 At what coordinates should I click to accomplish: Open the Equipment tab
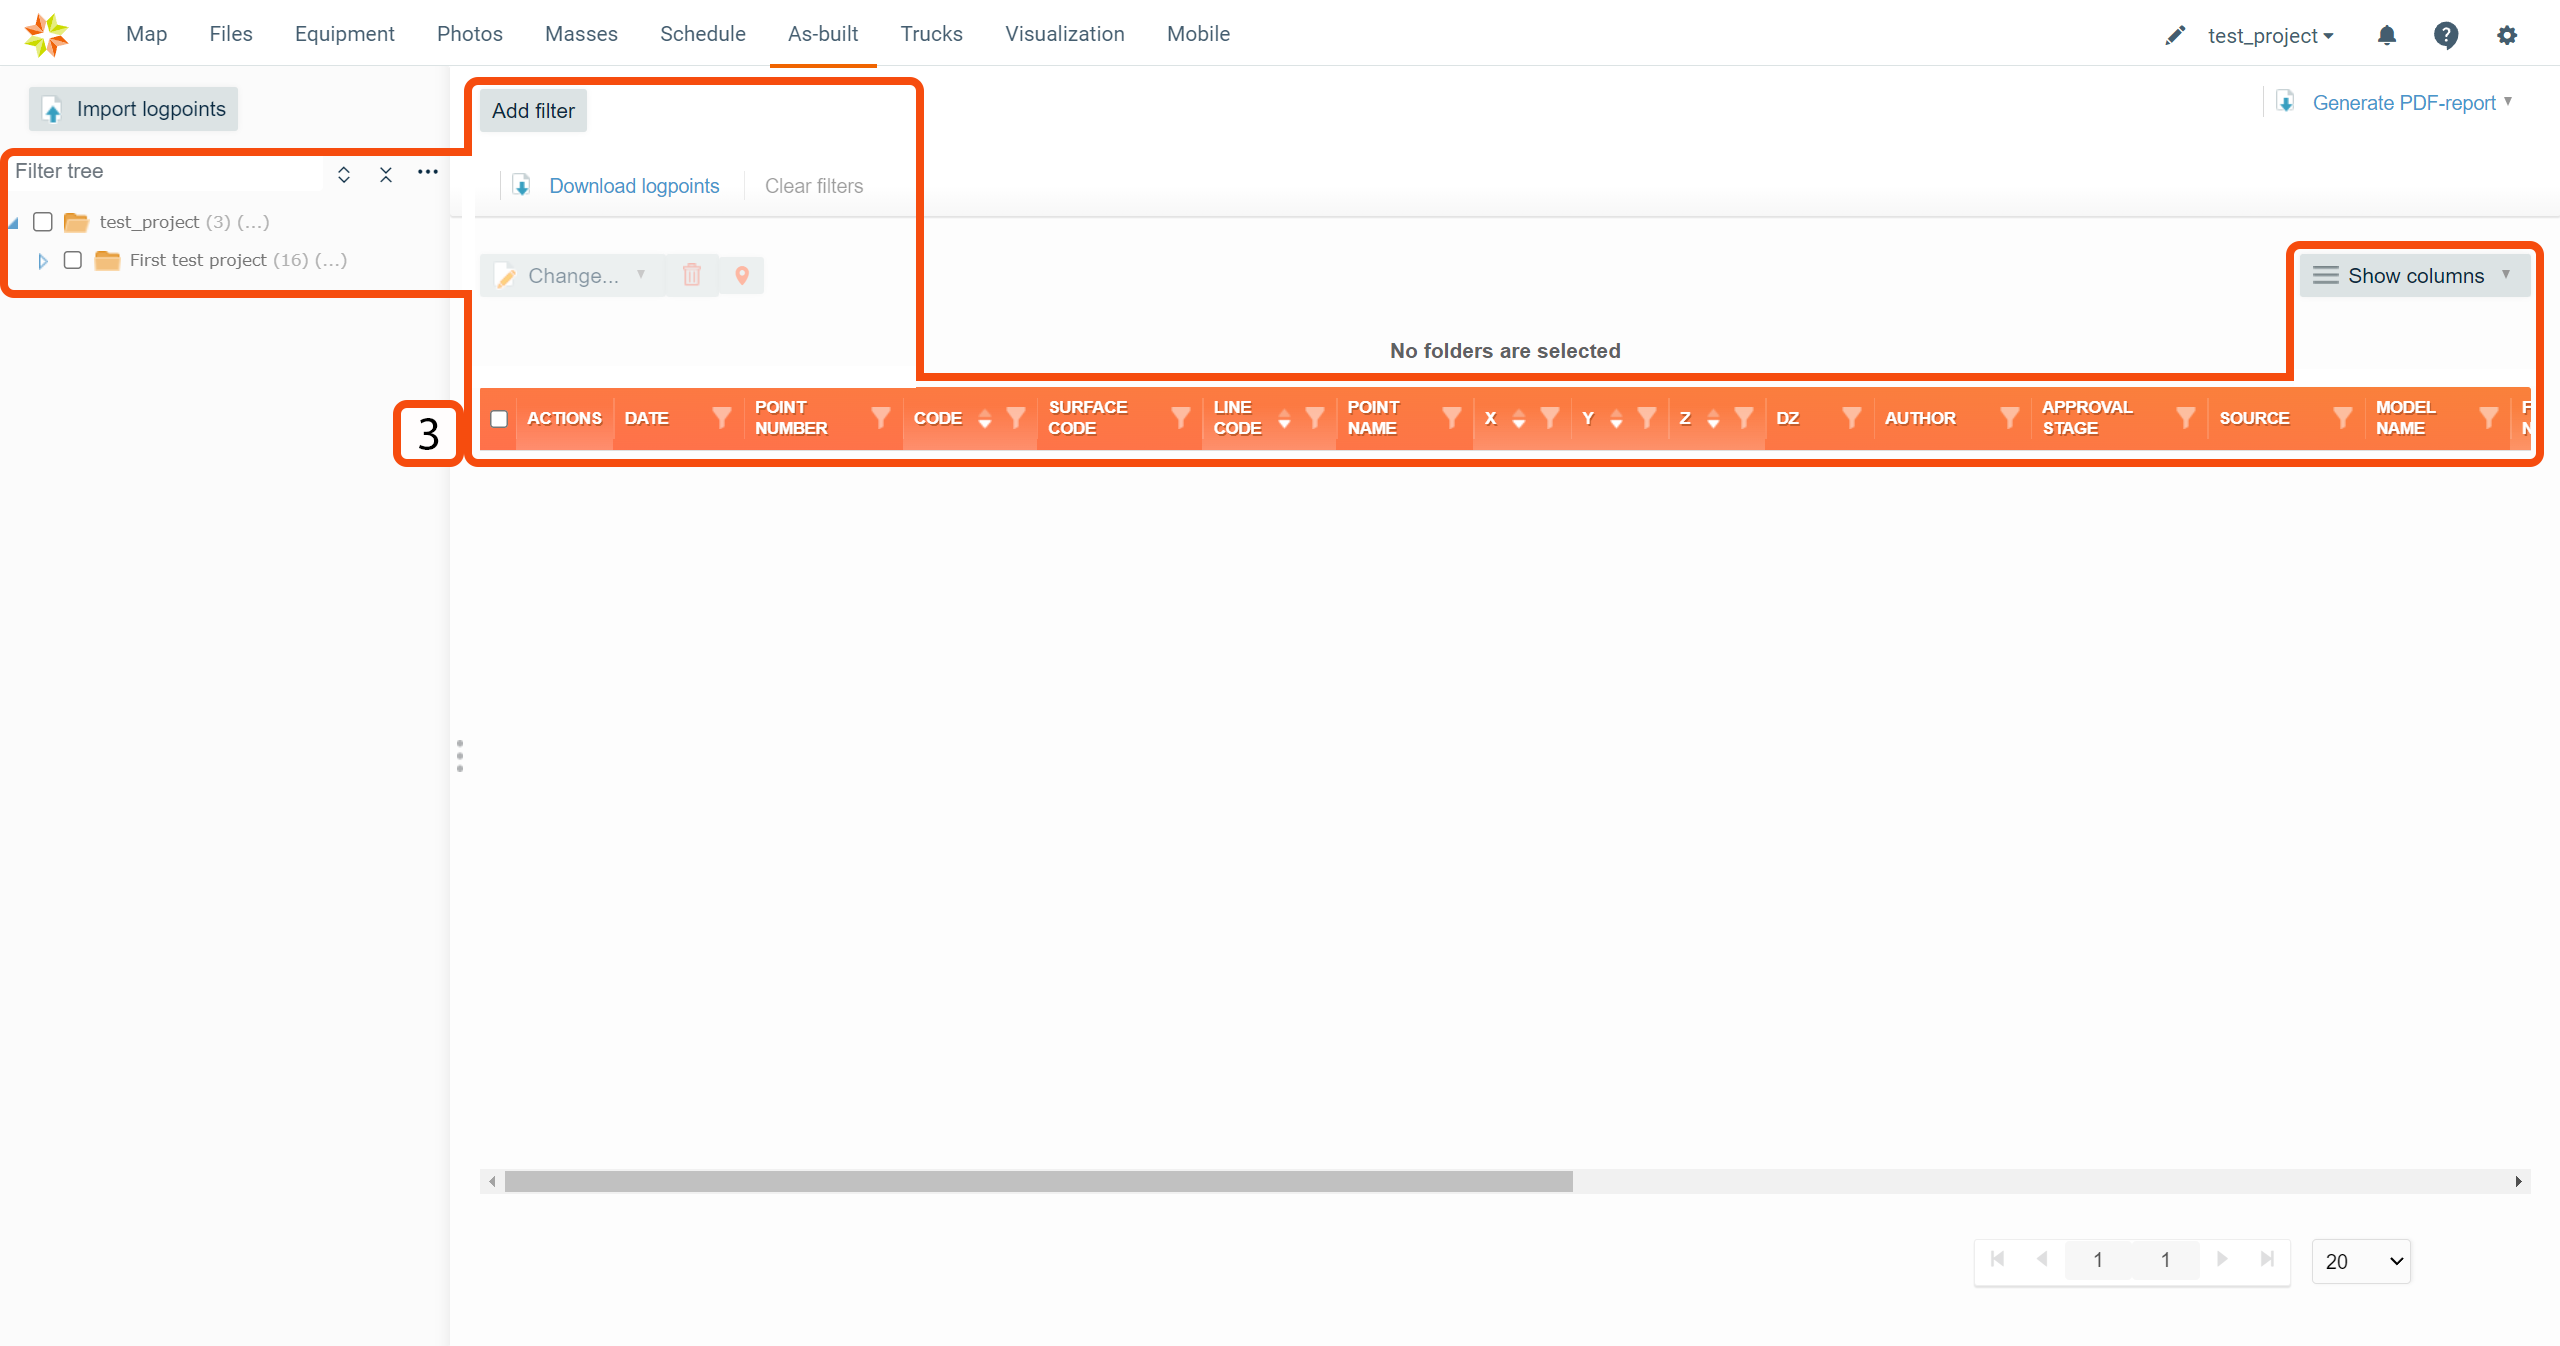pyautogui.click(x=344, y=34)
